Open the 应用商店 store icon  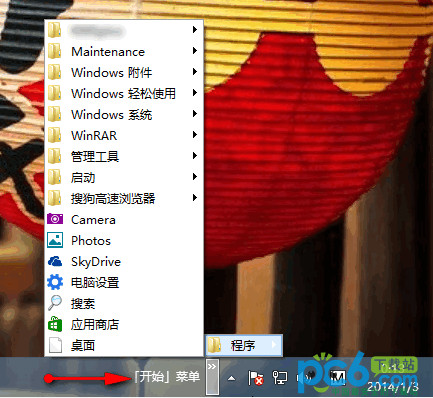(x=55, y=324)
